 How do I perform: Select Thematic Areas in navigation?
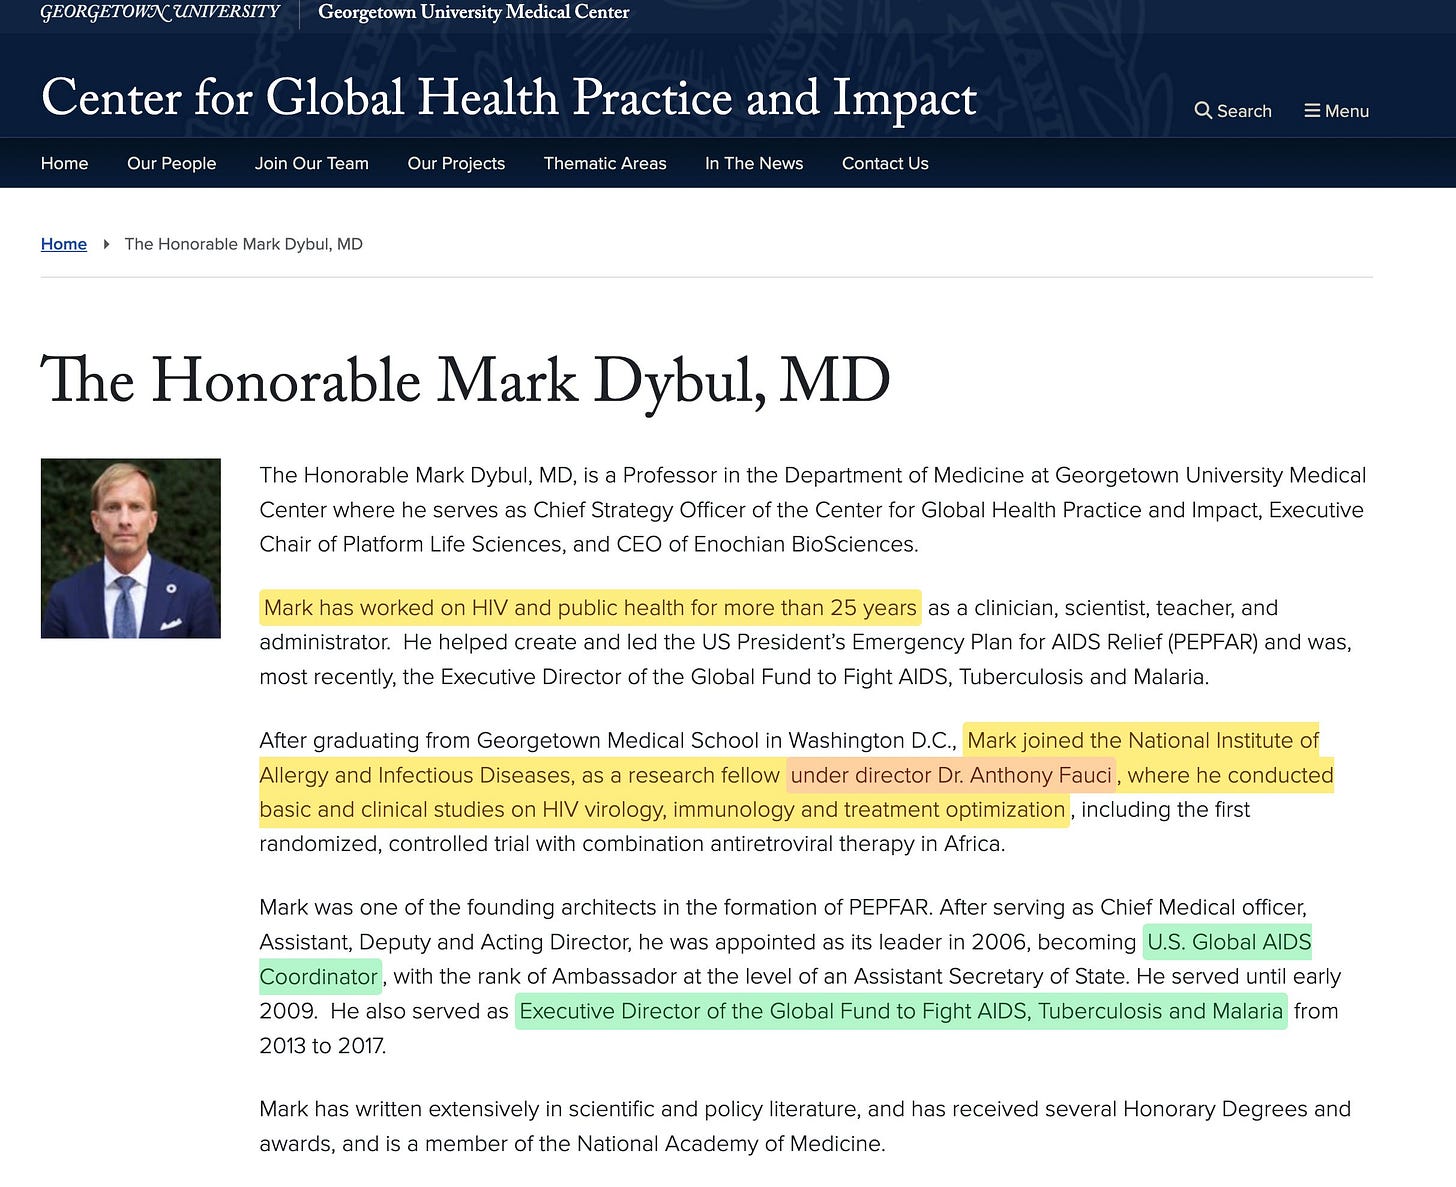(605, 163)
